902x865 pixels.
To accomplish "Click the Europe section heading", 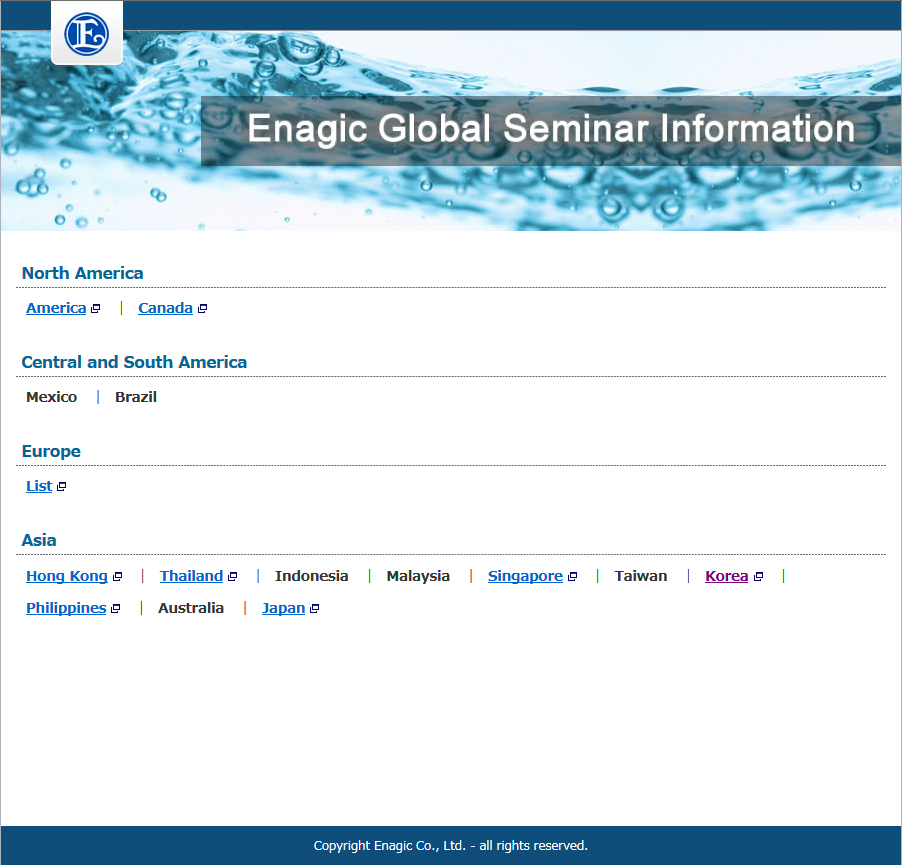I will click(x=51, y=451).
